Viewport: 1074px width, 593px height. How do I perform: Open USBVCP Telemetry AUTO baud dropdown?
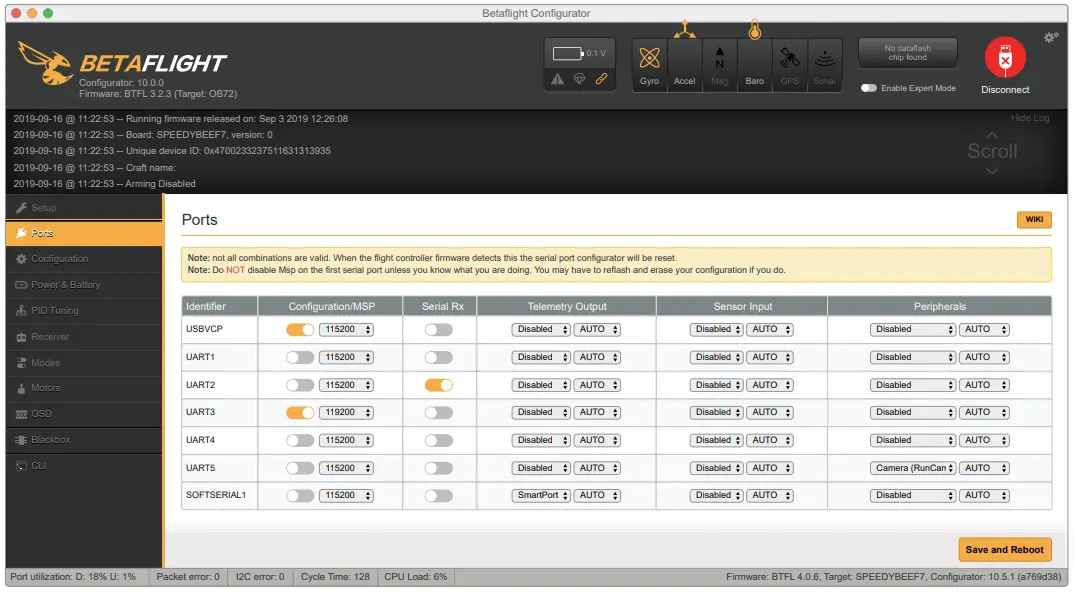pos(597,330)
